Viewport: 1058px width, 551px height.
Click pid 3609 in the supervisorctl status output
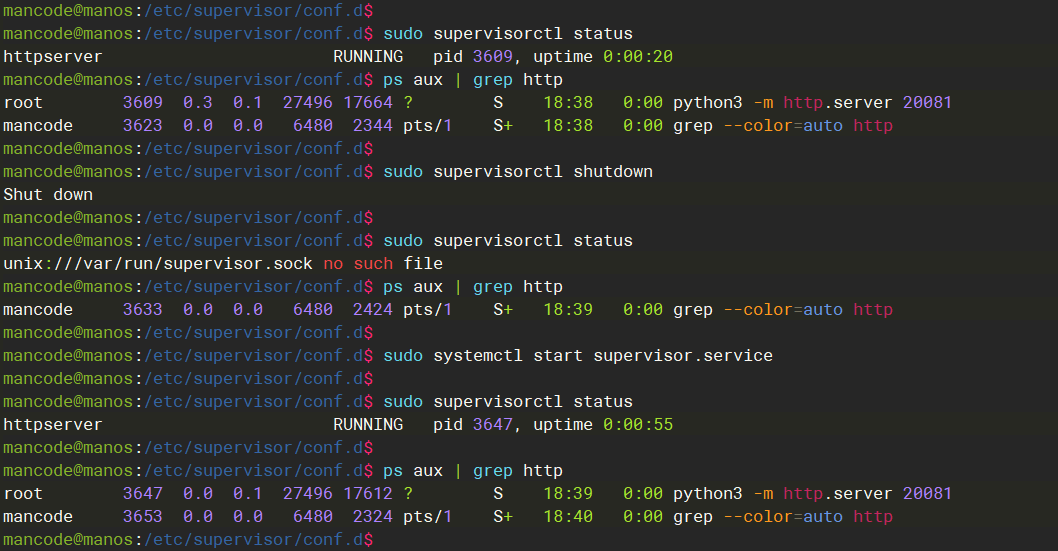[493, 57]
